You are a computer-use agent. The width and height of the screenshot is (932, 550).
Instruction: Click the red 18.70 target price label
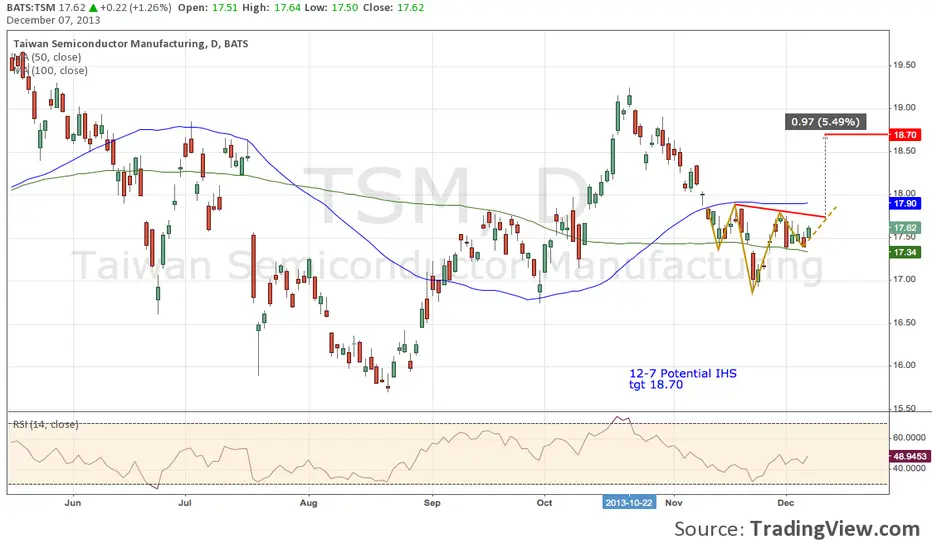[904, 135]
